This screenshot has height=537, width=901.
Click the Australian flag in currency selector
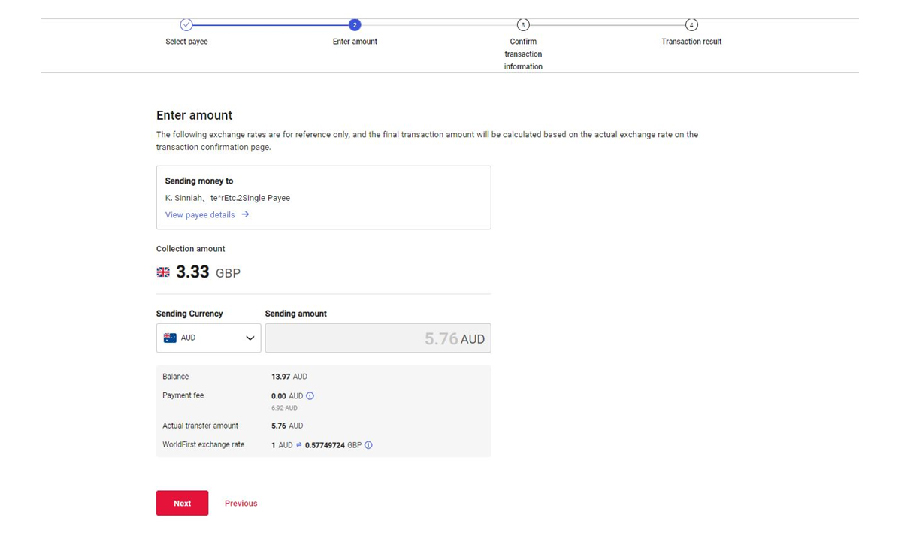tap(170, 338)
